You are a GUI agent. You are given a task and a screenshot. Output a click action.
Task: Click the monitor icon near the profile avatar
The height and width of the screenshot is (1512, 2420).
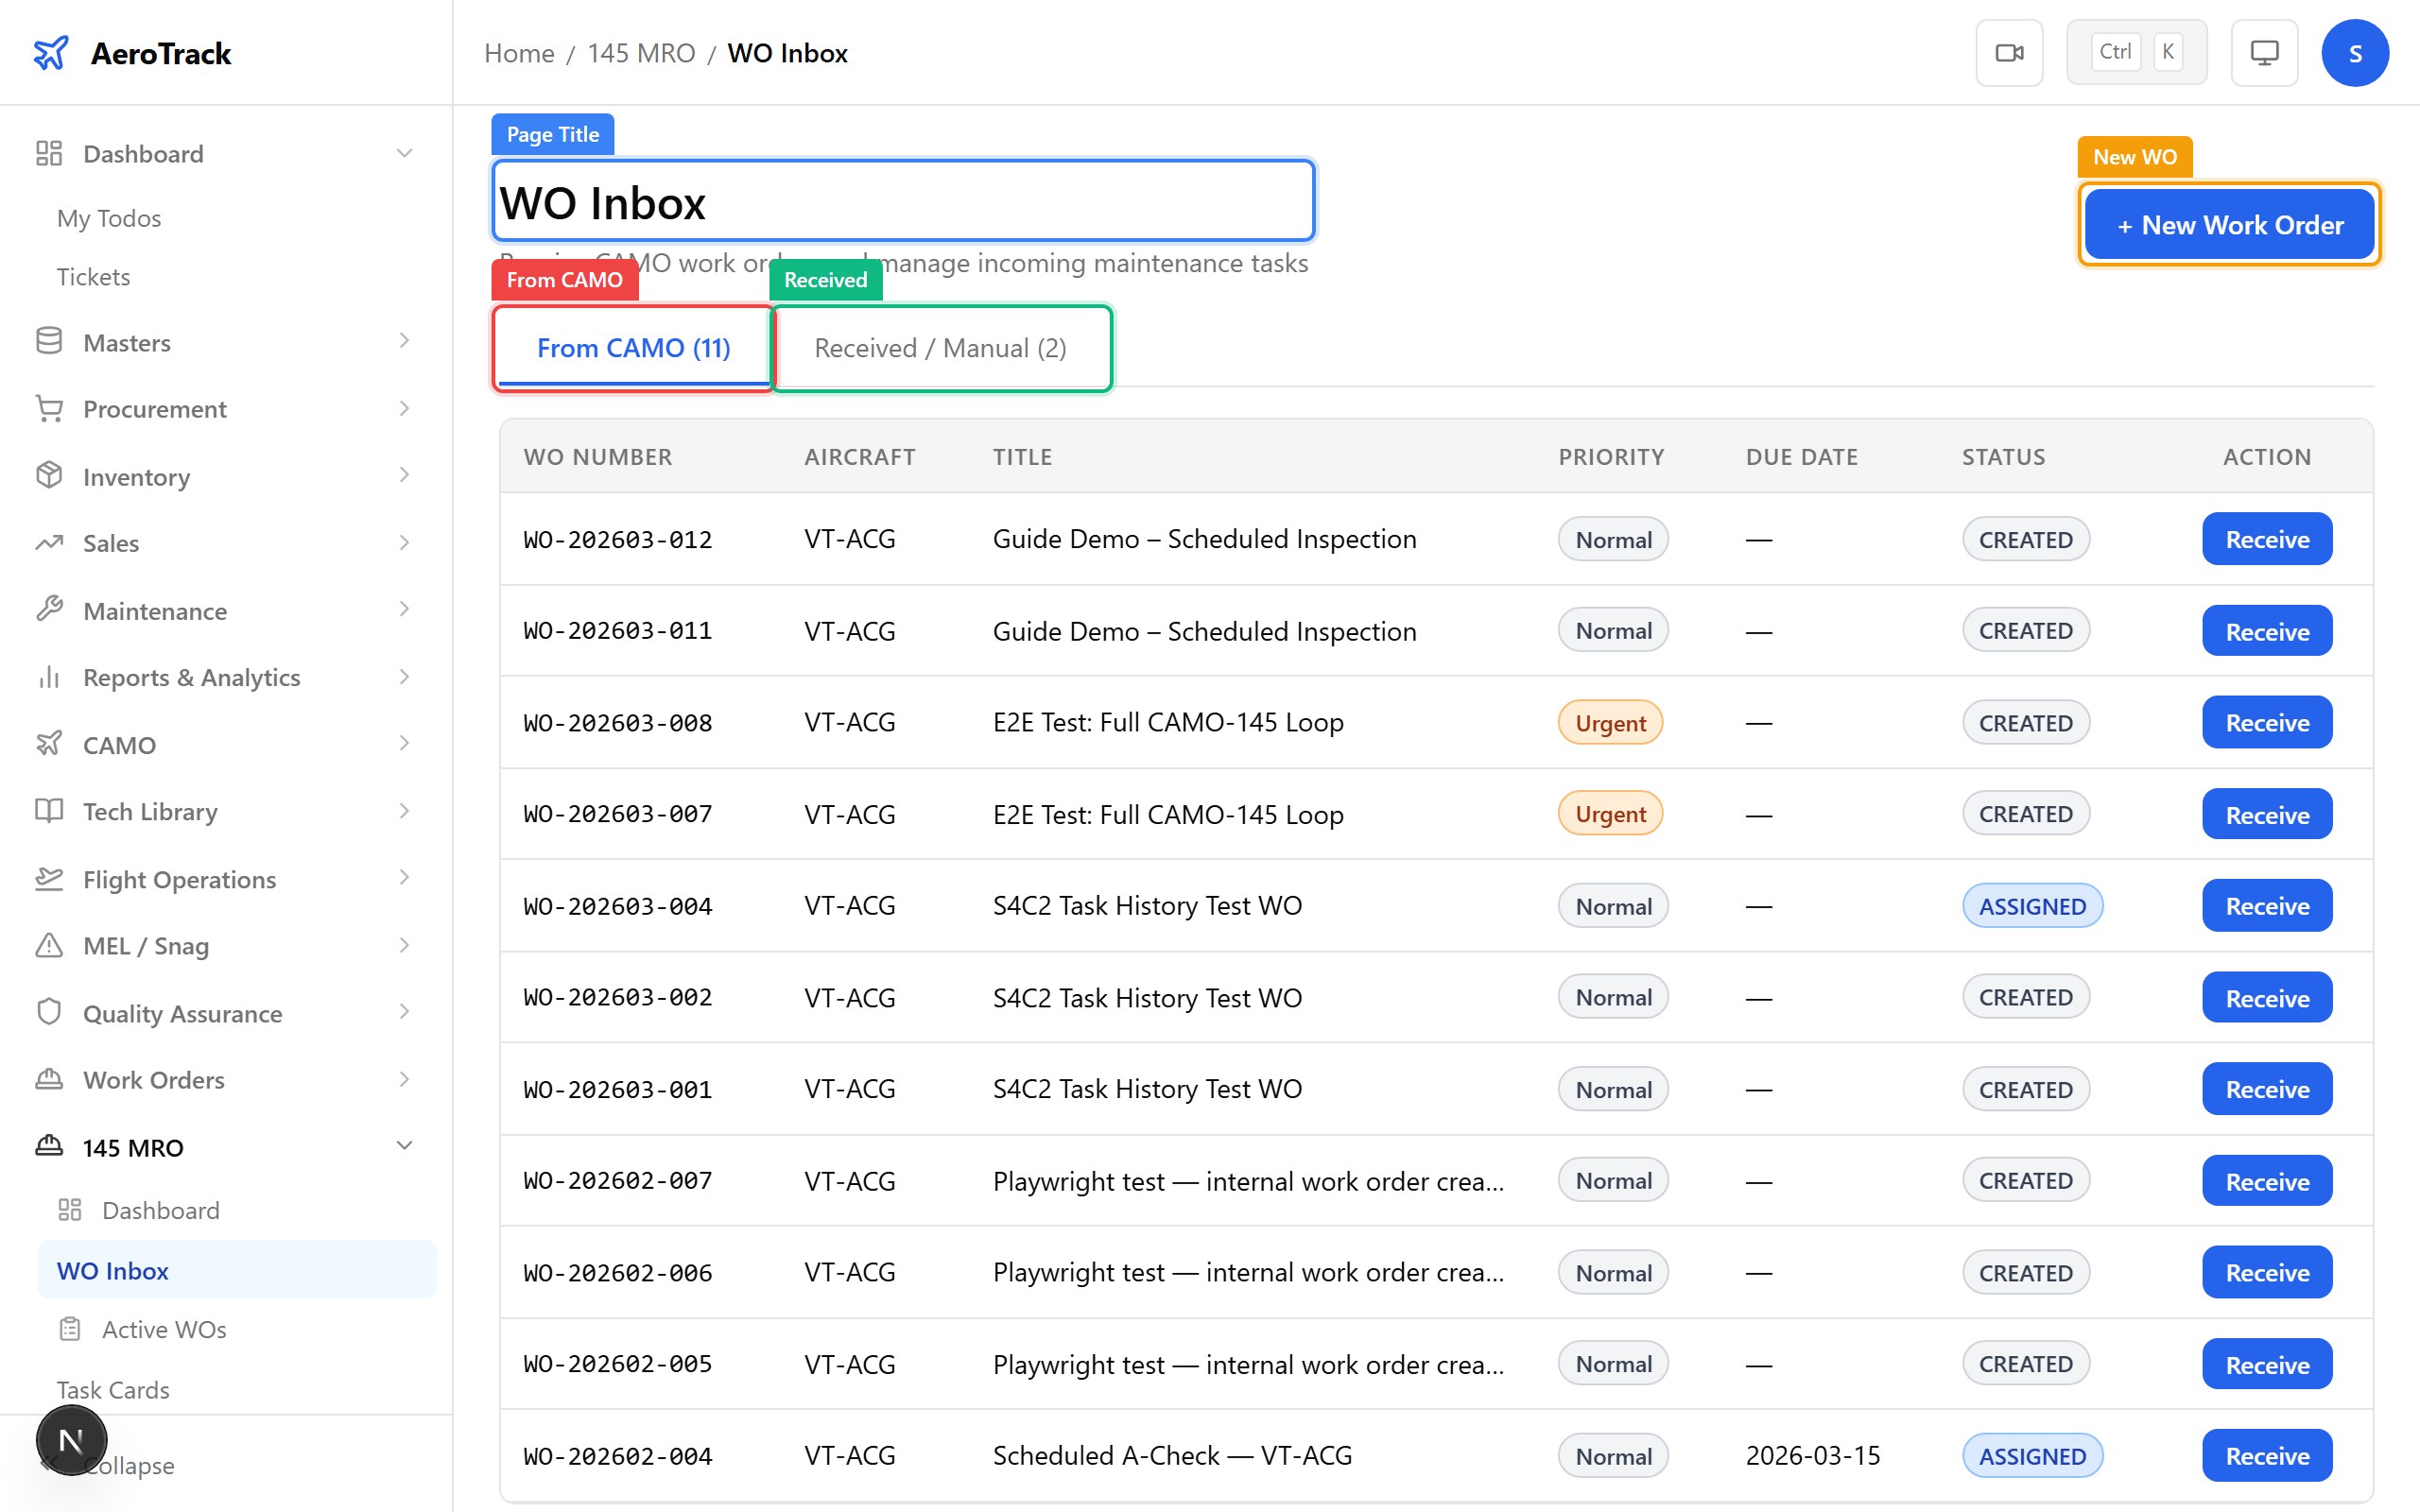[x=2264, y=51]
